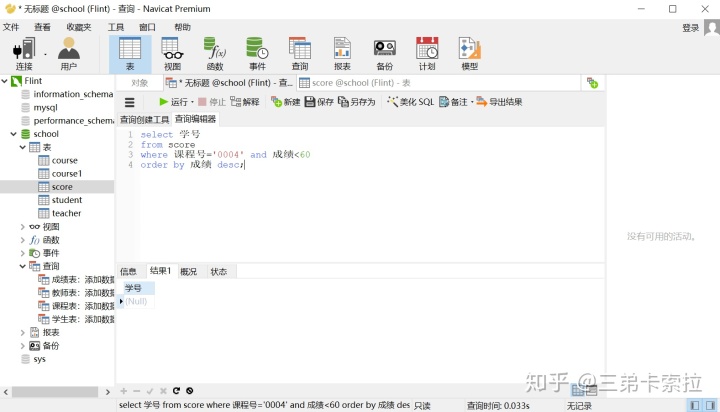Create a new query with 新建
Screen dimensions: 720x412
(286, 102)
